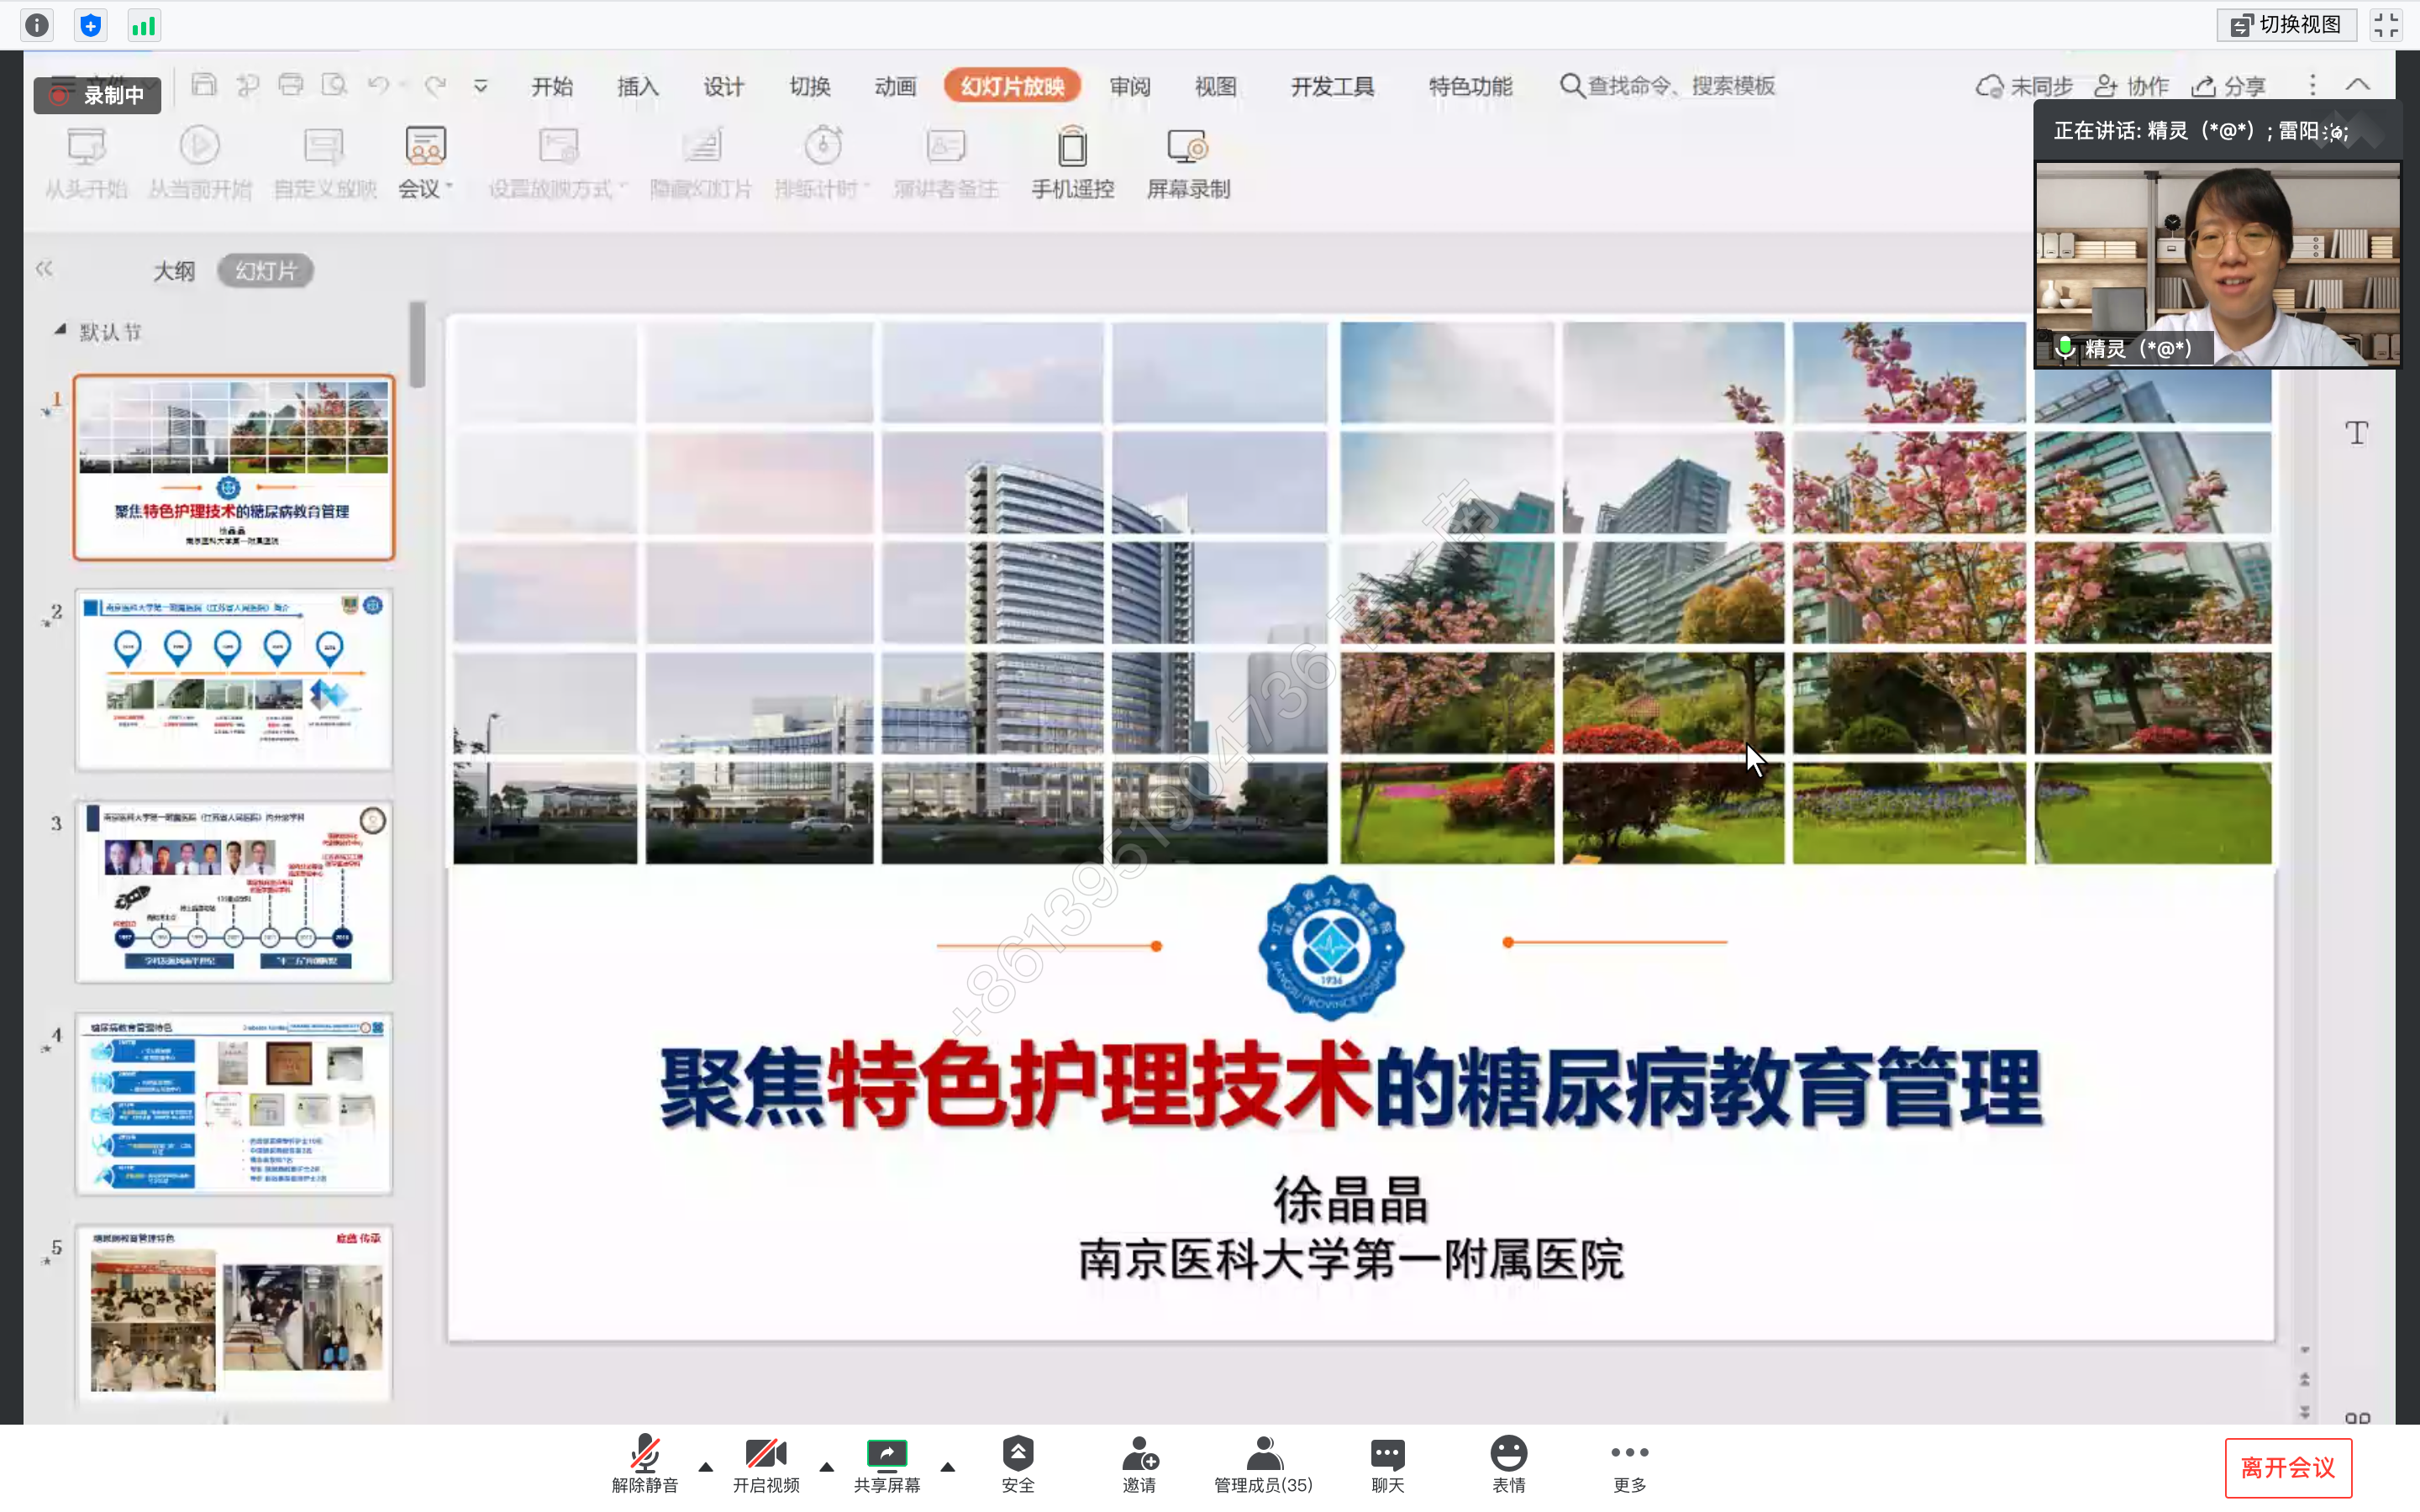Collapse the default section in slide panel
The height and width of the screenshot is (1512, 2420).
(x=60, y=330)
